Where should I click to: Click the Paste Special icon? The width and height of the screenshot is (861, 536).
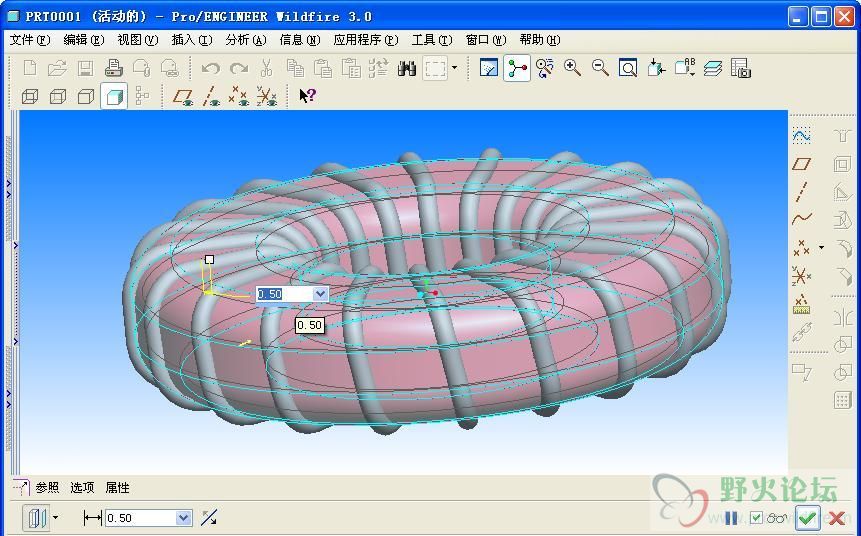pyautogui.click(x=351, y=68)
